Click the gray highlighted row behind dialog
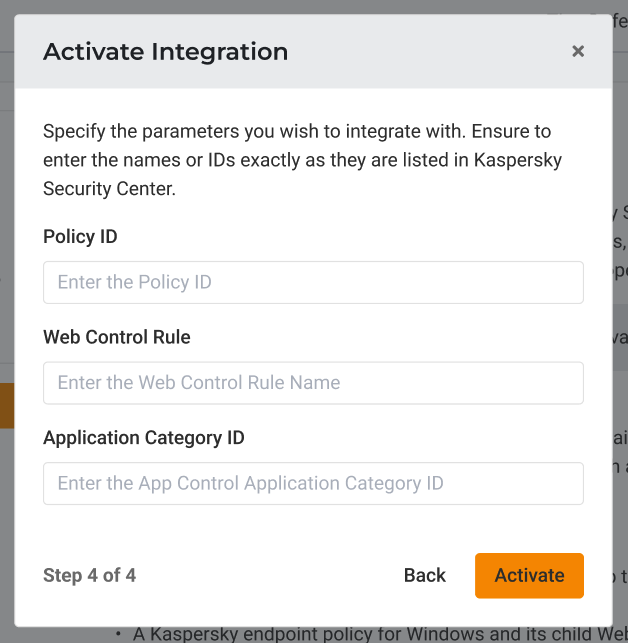The image size is (628, 643). pos(620,338)
